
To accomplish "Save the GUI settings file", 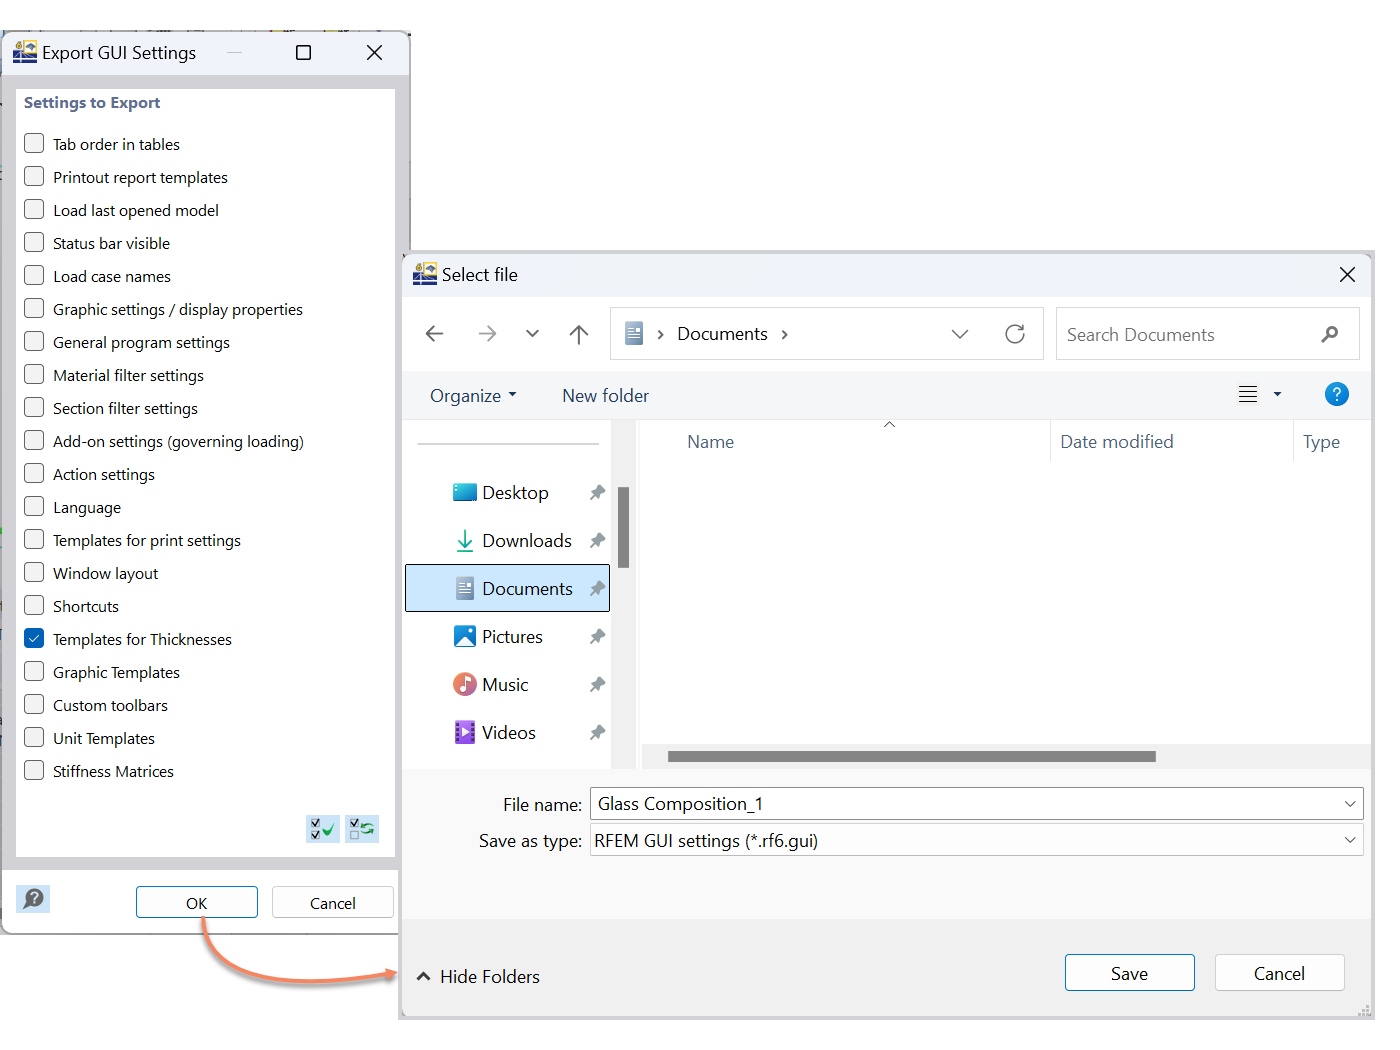I will point(1129,972).
